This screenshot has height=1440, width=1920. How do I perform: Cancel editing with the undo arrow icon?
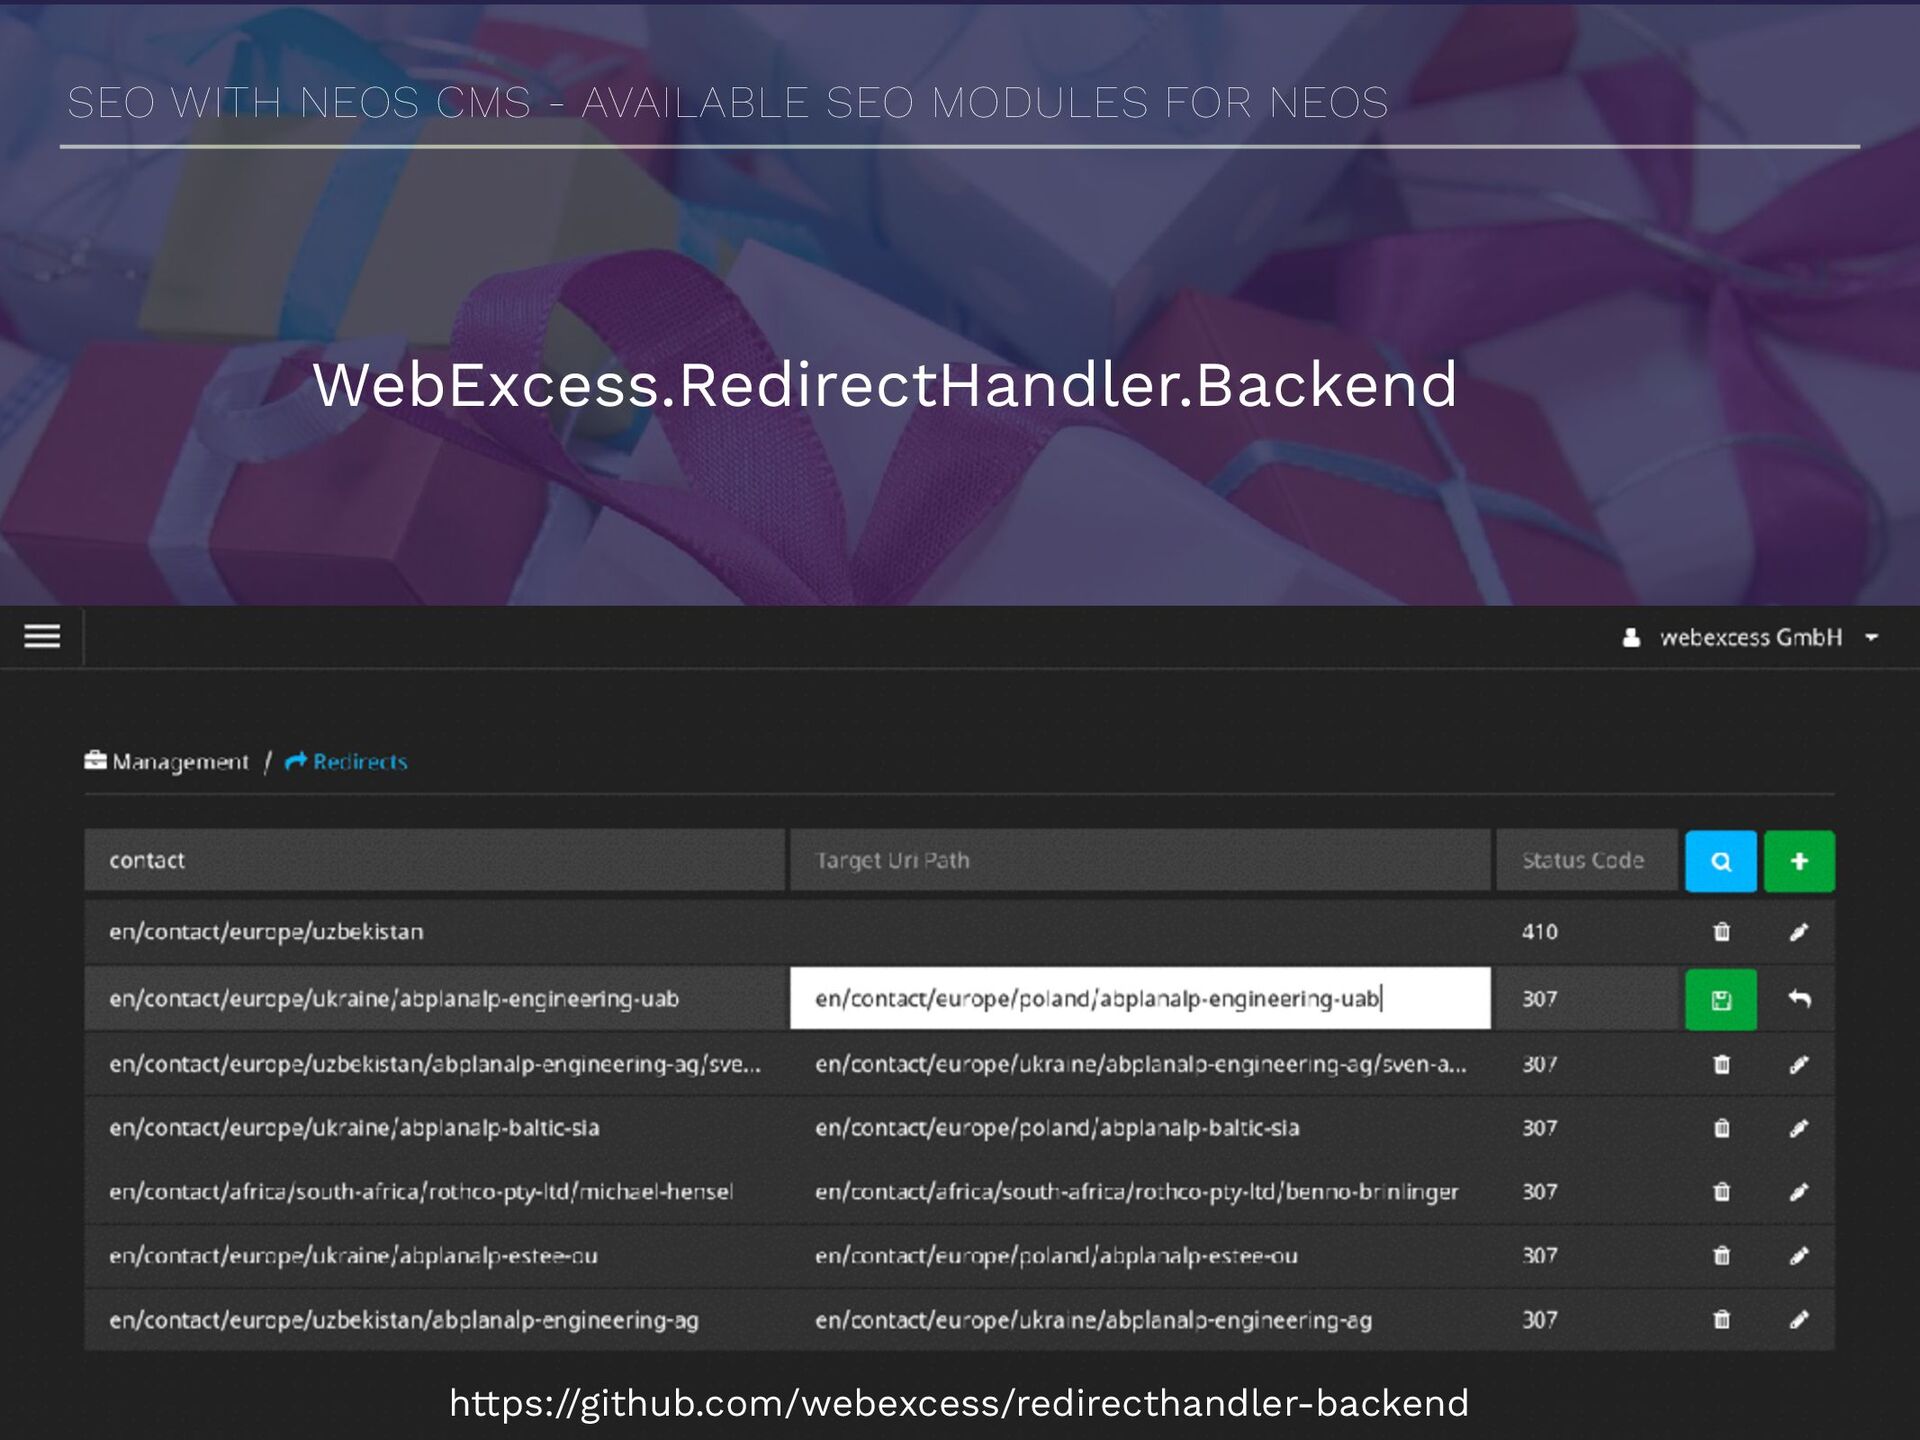coord(1799,999)
